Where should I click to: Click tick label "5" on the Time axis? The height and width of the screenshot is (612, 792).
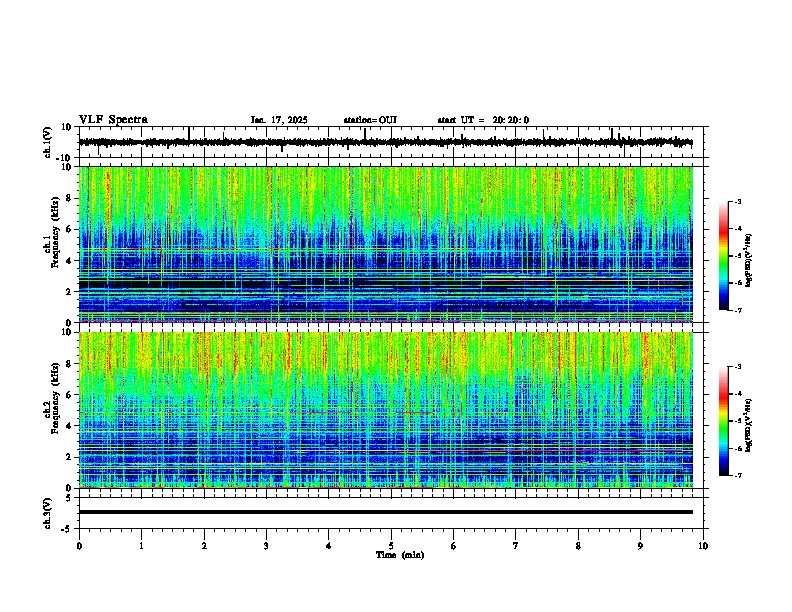(x=391, y=546)
